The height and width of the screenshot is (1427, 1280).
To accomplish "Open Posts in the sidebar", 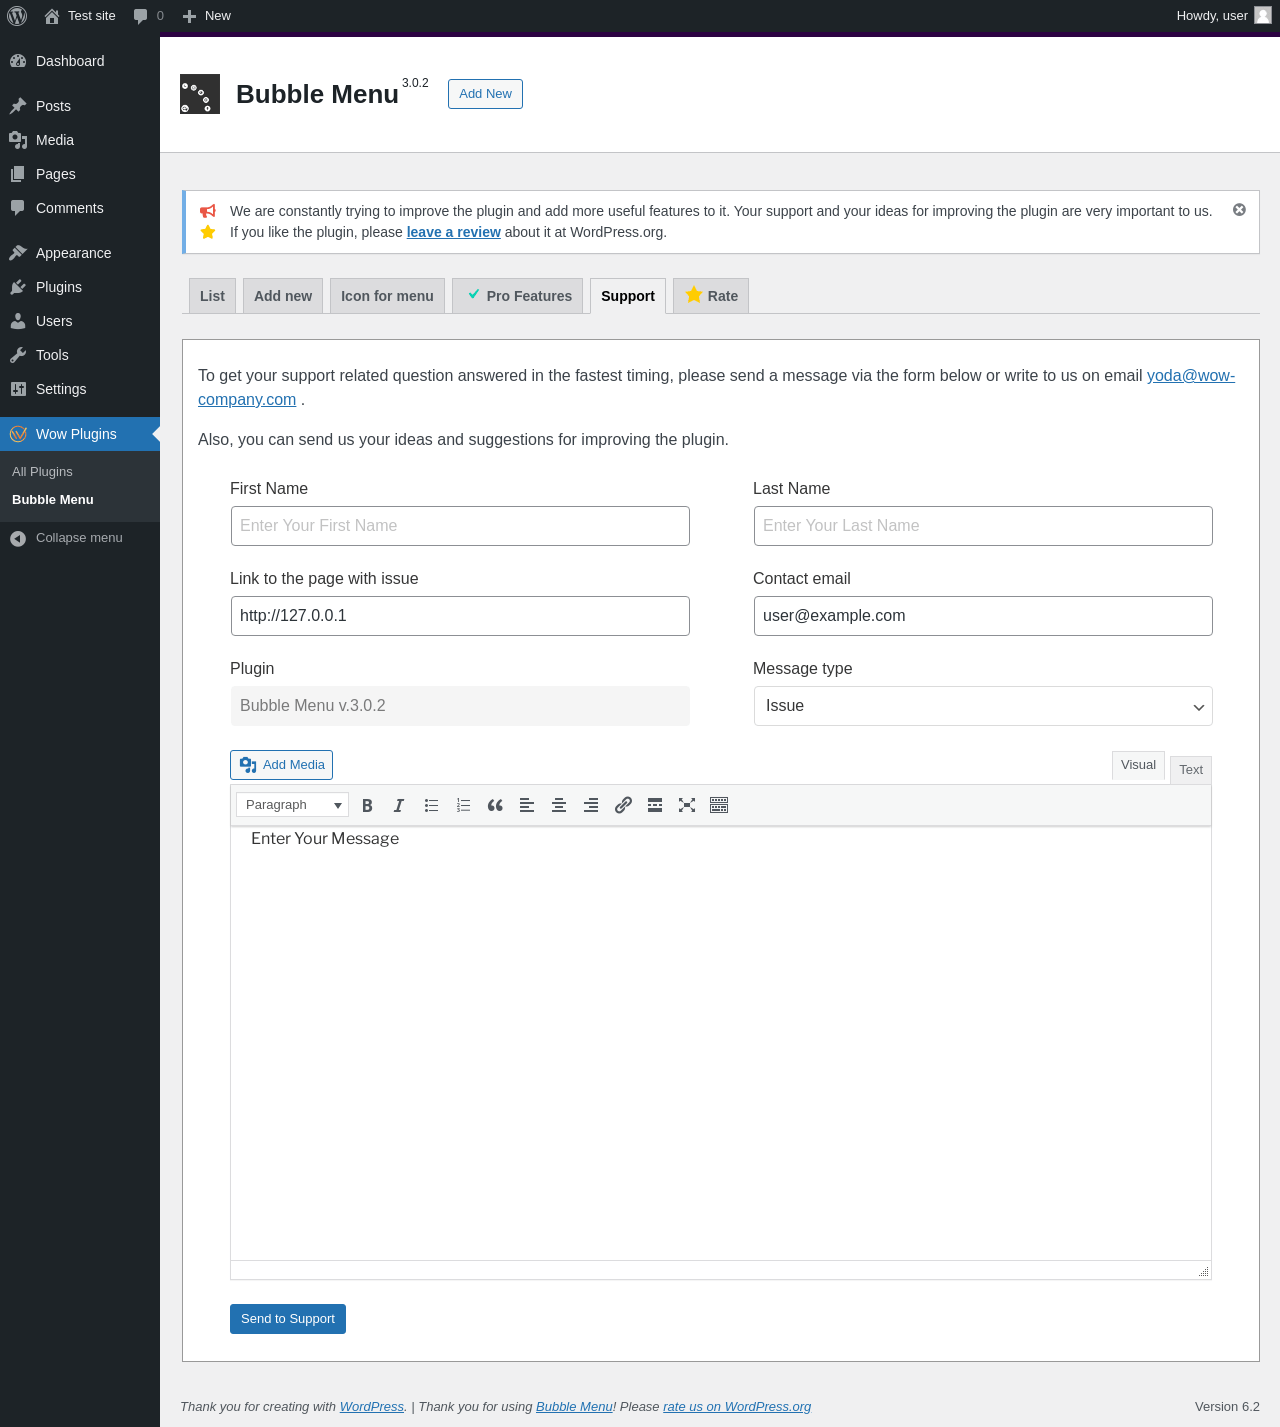I will (80, 106).
